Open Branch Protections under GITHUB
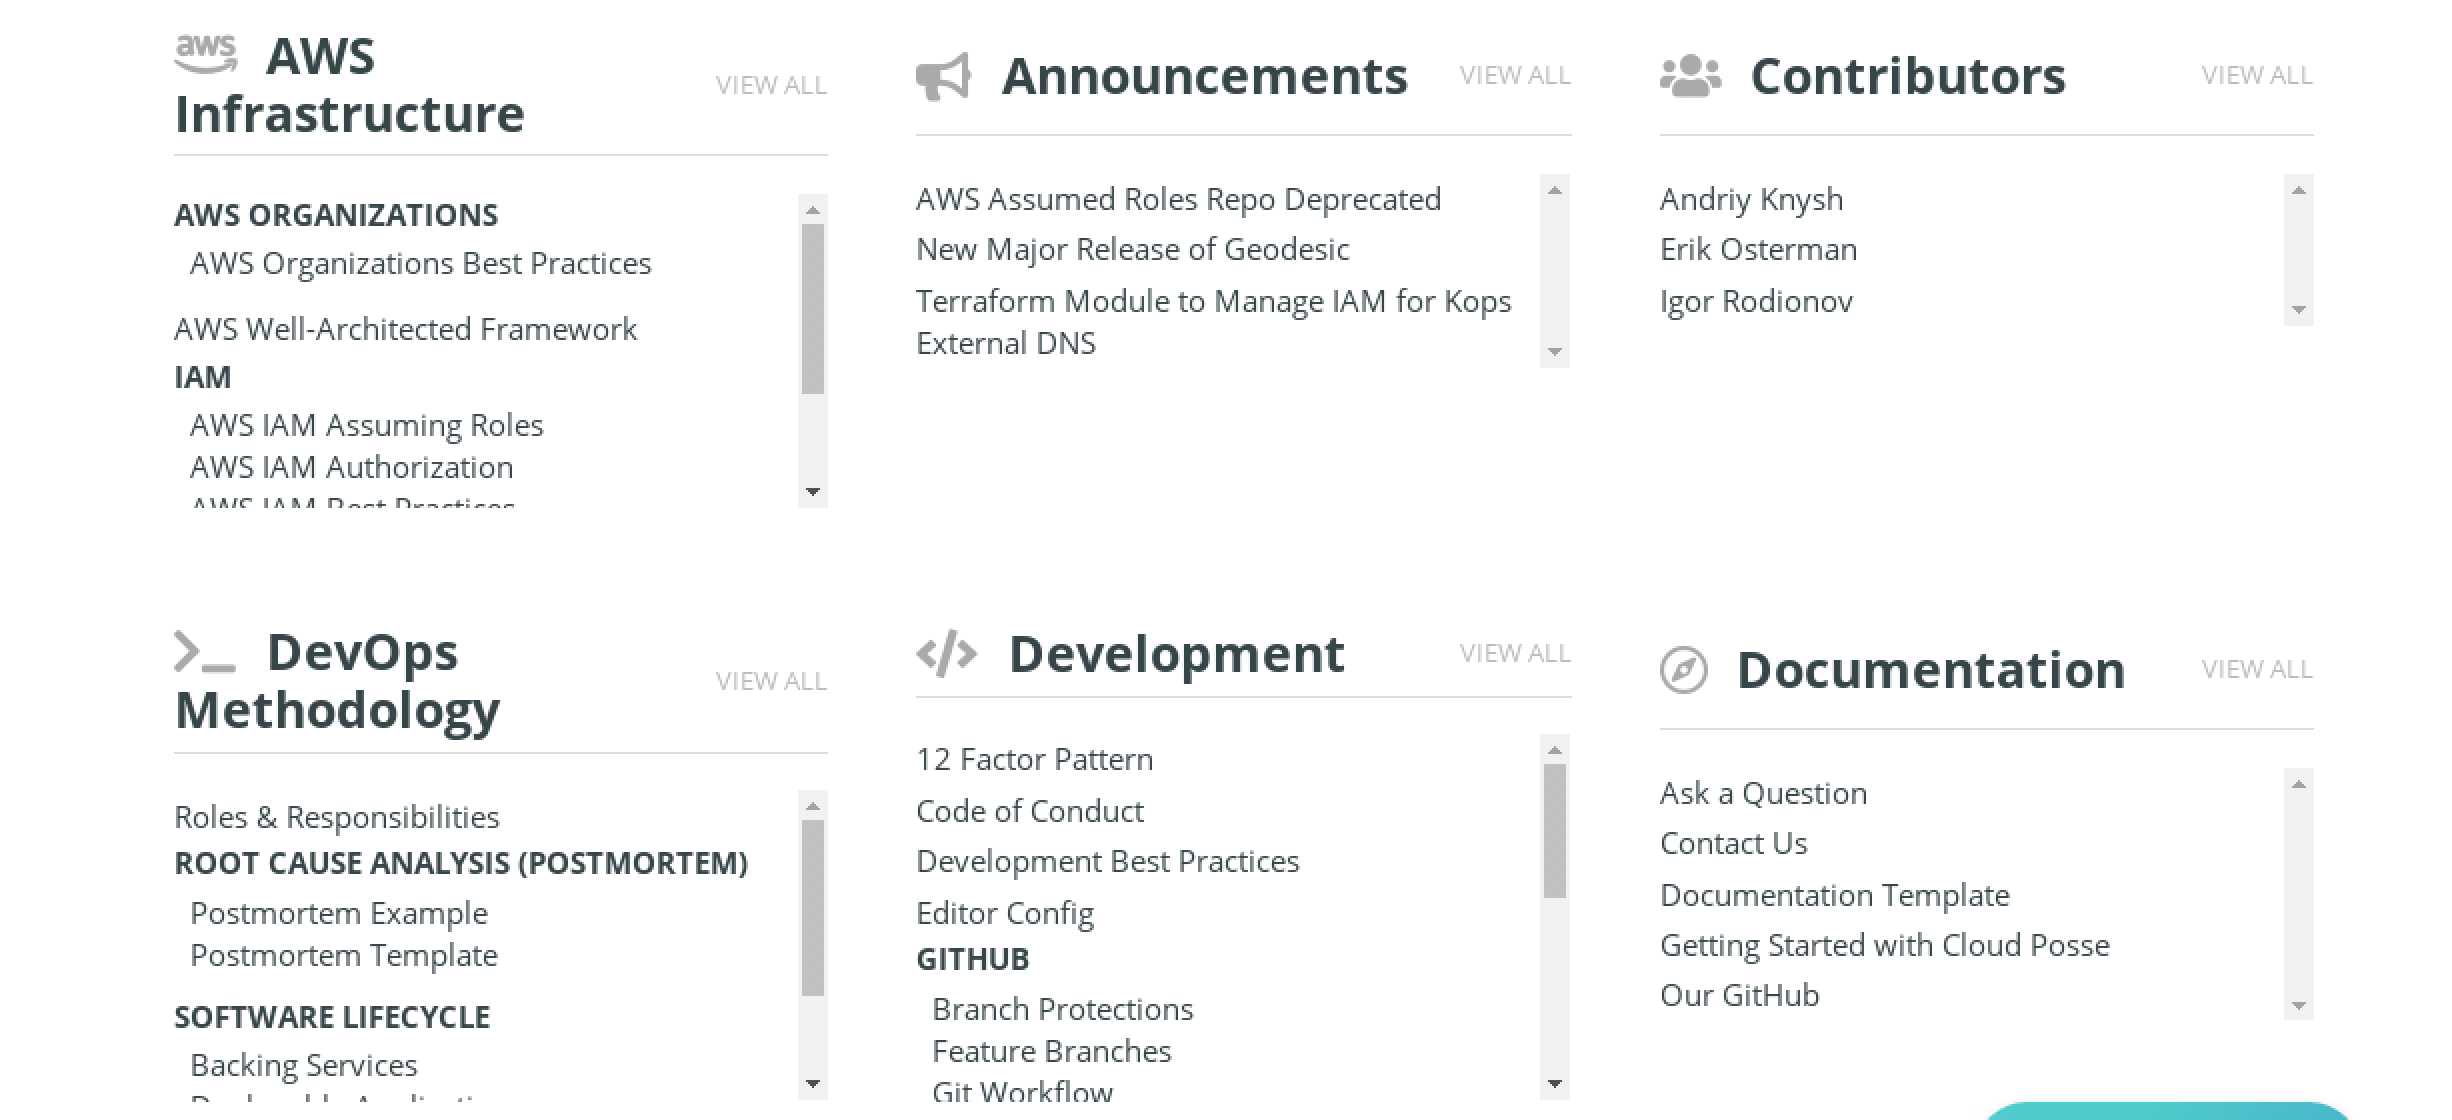This screenshot has width=2452, height=1120. 1062,1008
